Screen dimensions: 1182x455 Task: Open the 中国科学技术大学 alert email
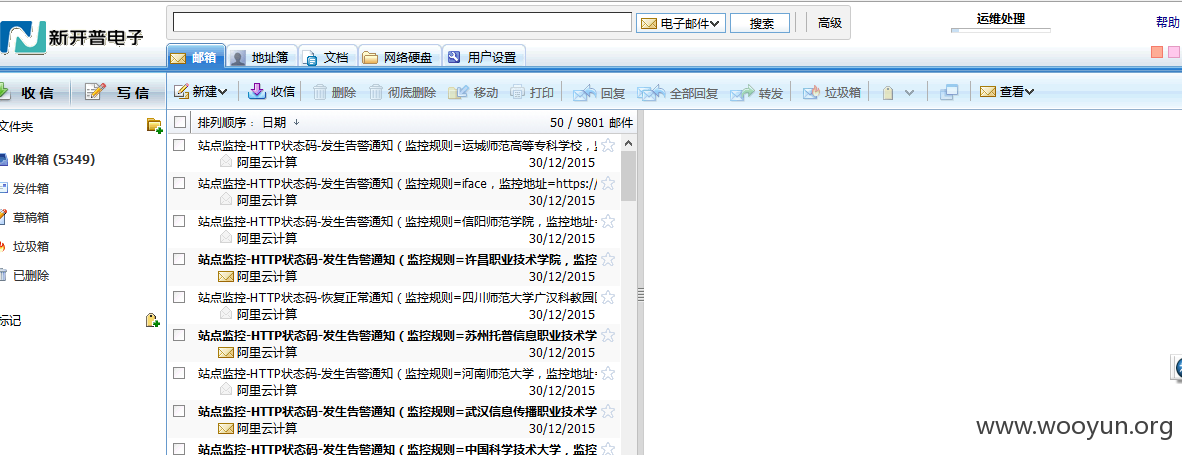click(398, 449)
